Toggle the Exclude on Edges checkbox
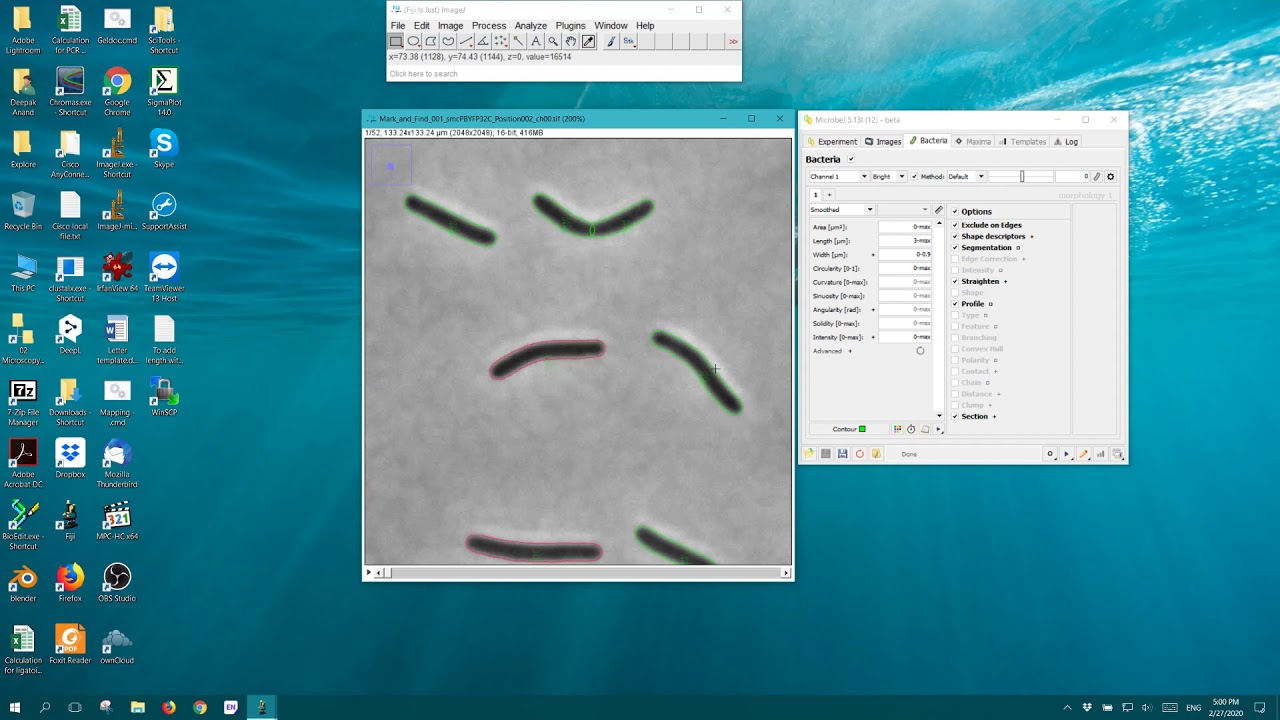The width and height of the screenshot is (1280, 720). 955,225
